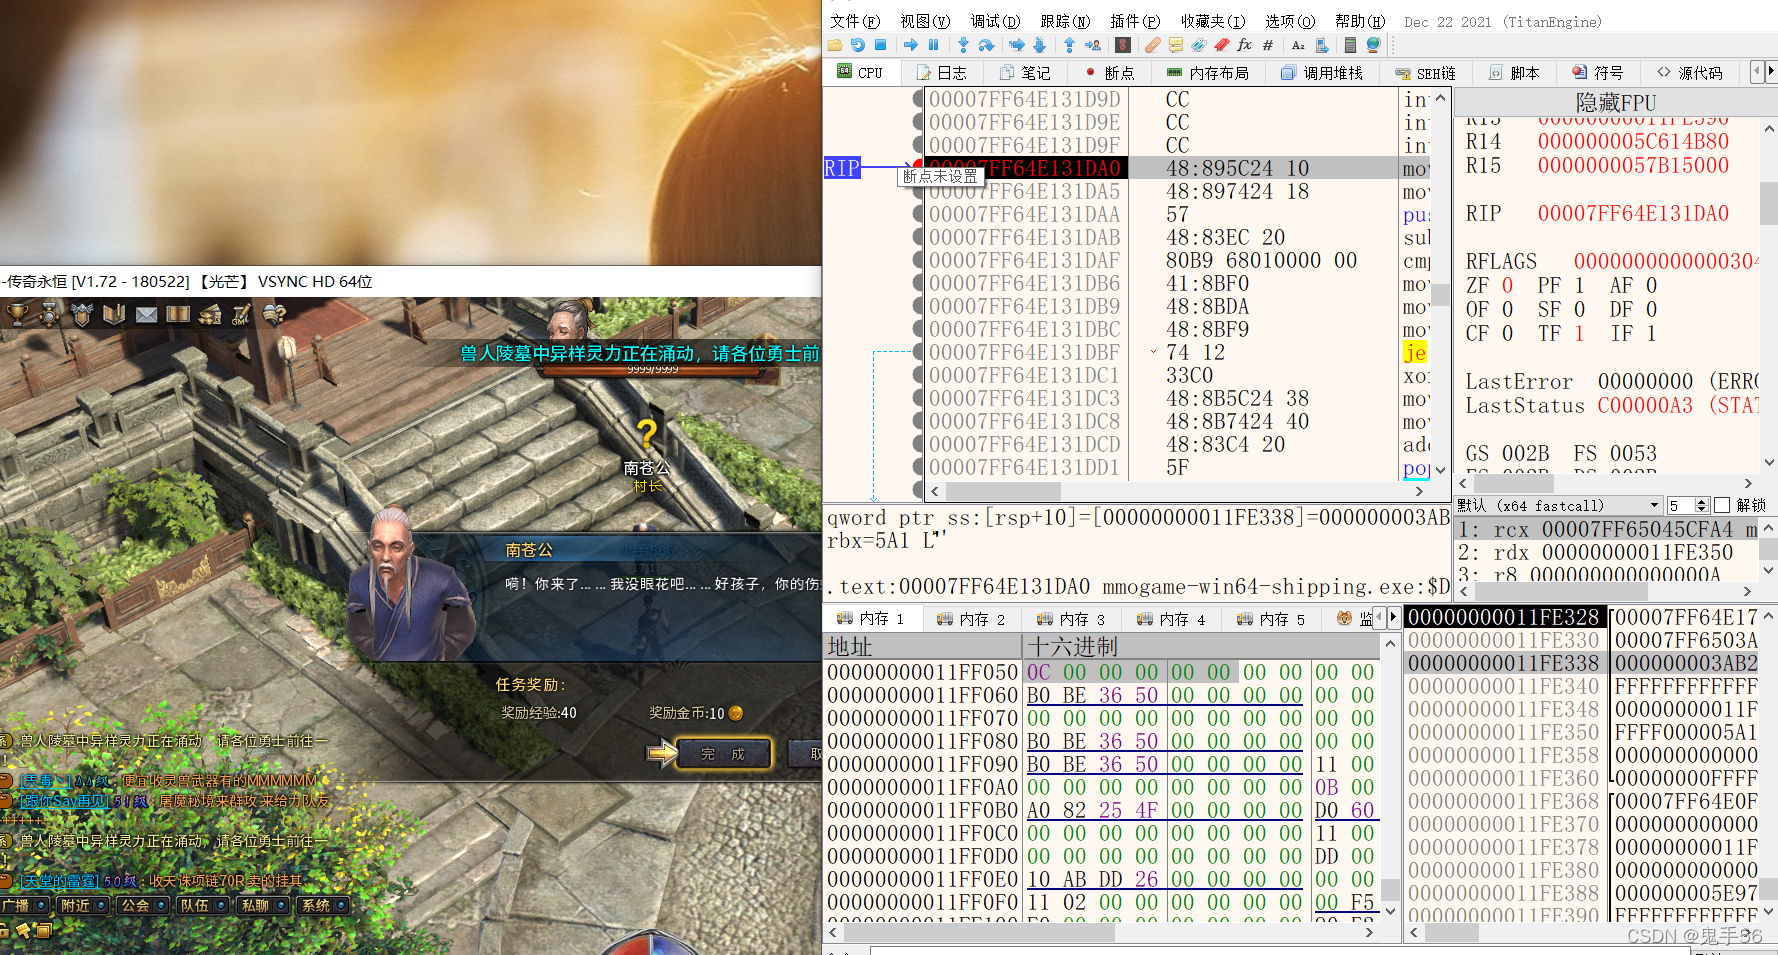
Task: Open the functions fx icon
Action: (x=1245, y=45)
